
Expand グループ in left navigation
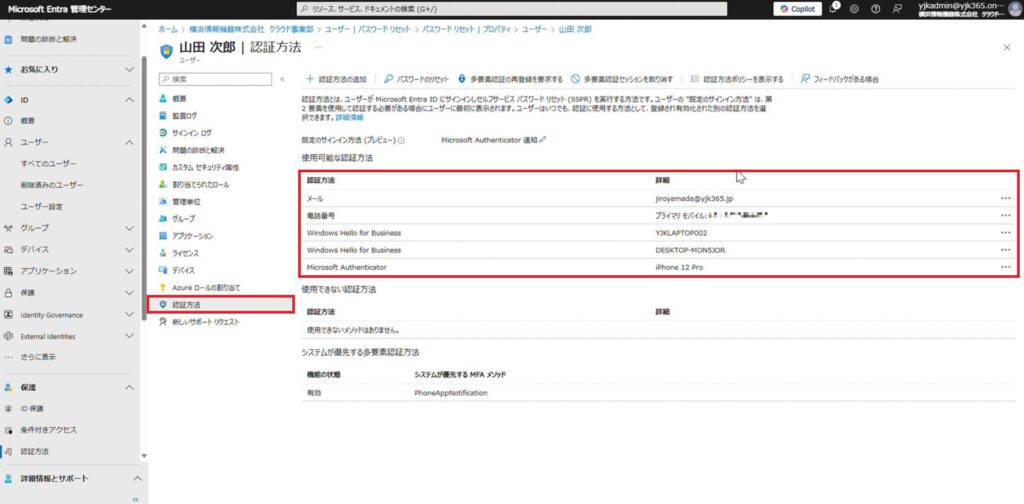coord(129,228)
